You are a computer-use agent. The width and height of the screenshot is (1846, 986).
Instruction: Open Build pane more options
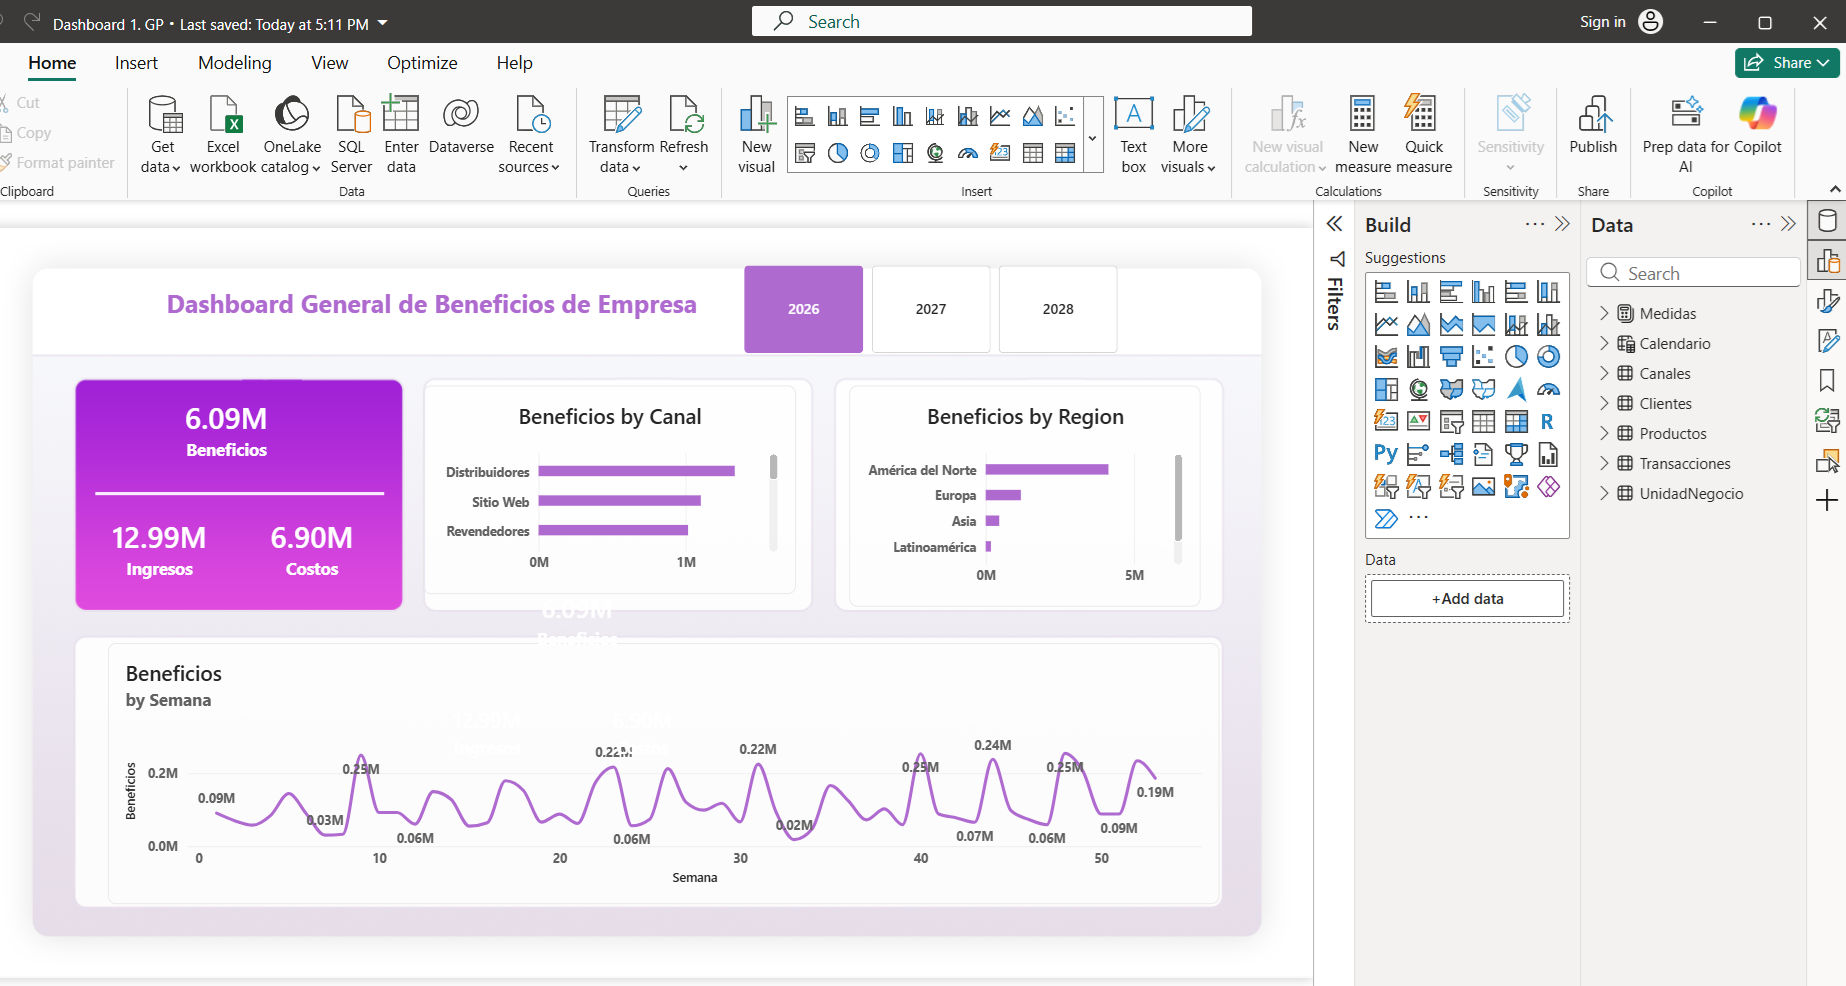tap(1535, 224)
